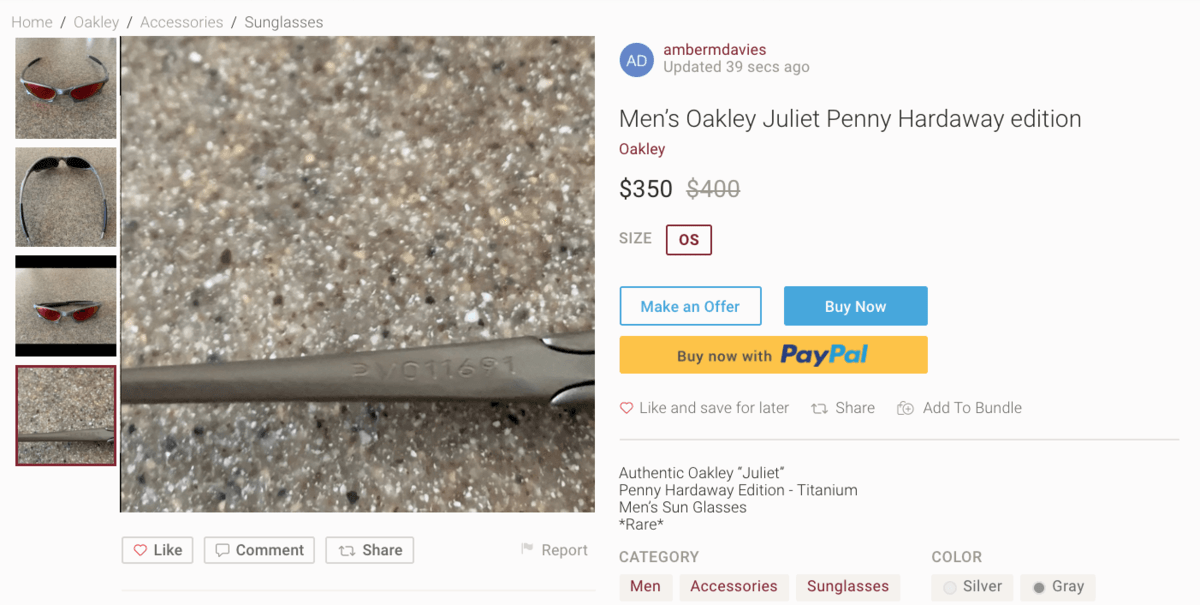Click the flag Report icon
This screenshot has width=1200, height=605.
[x=527, y=550]
